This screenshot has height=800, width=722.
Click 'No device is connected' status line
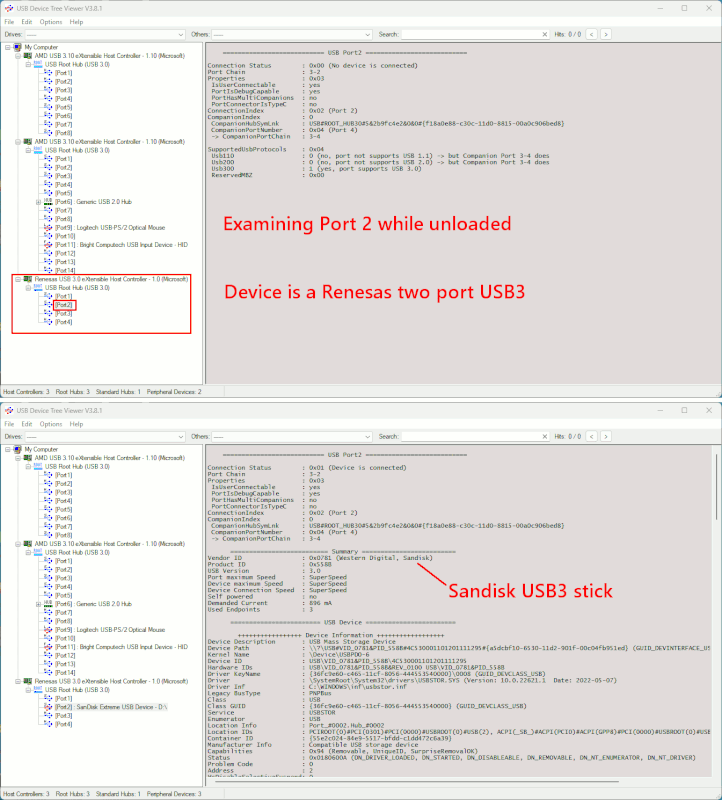312,66
